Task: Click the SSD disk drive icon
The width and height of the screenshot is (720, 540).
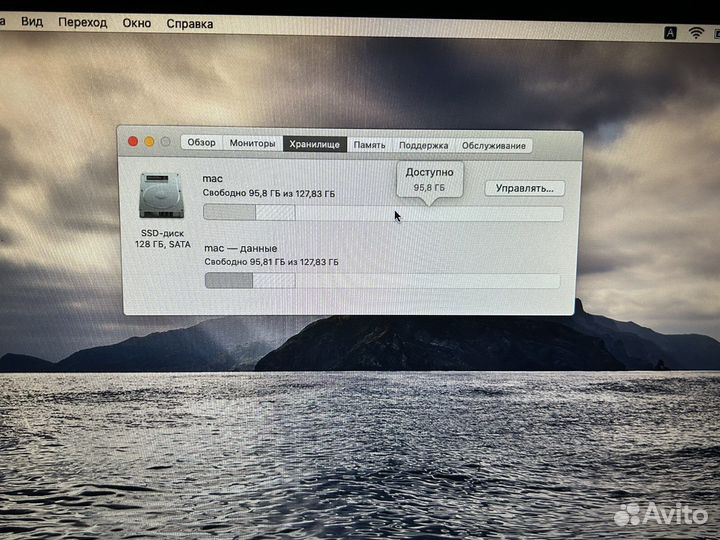Action: click(x=162, y=196)
